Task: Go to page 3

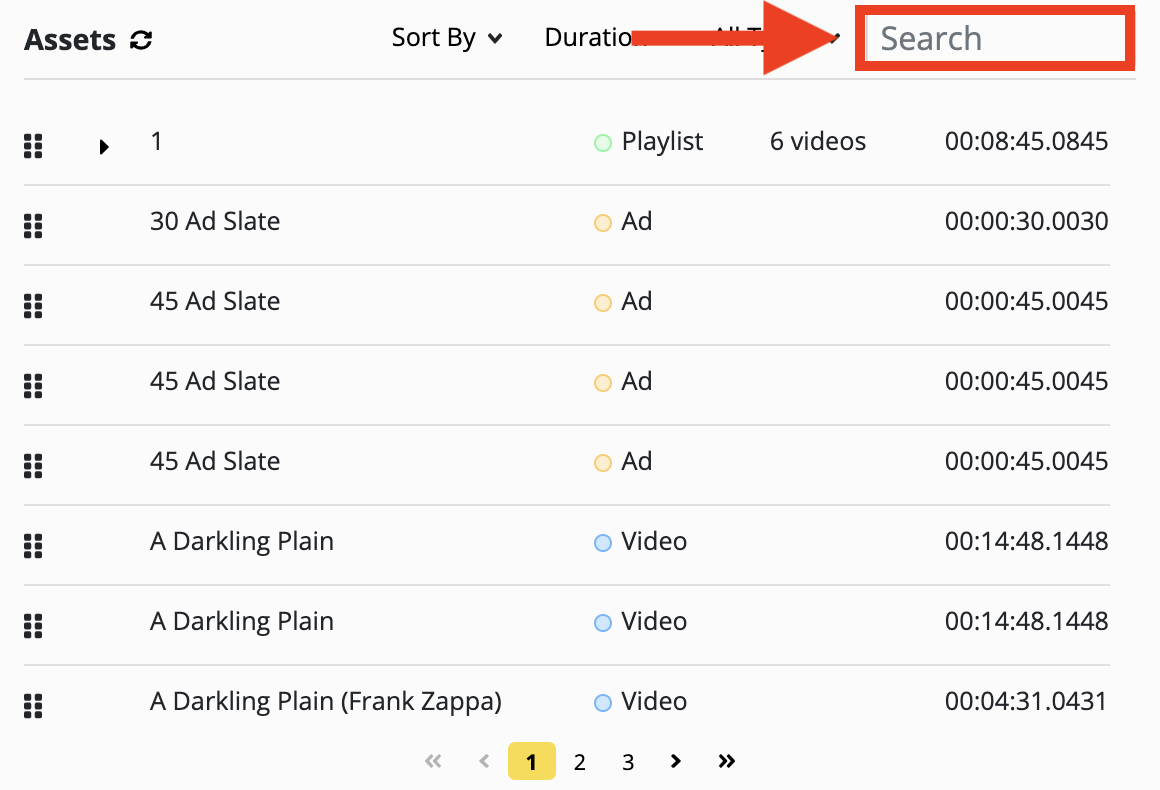Action: coord(628,762)
